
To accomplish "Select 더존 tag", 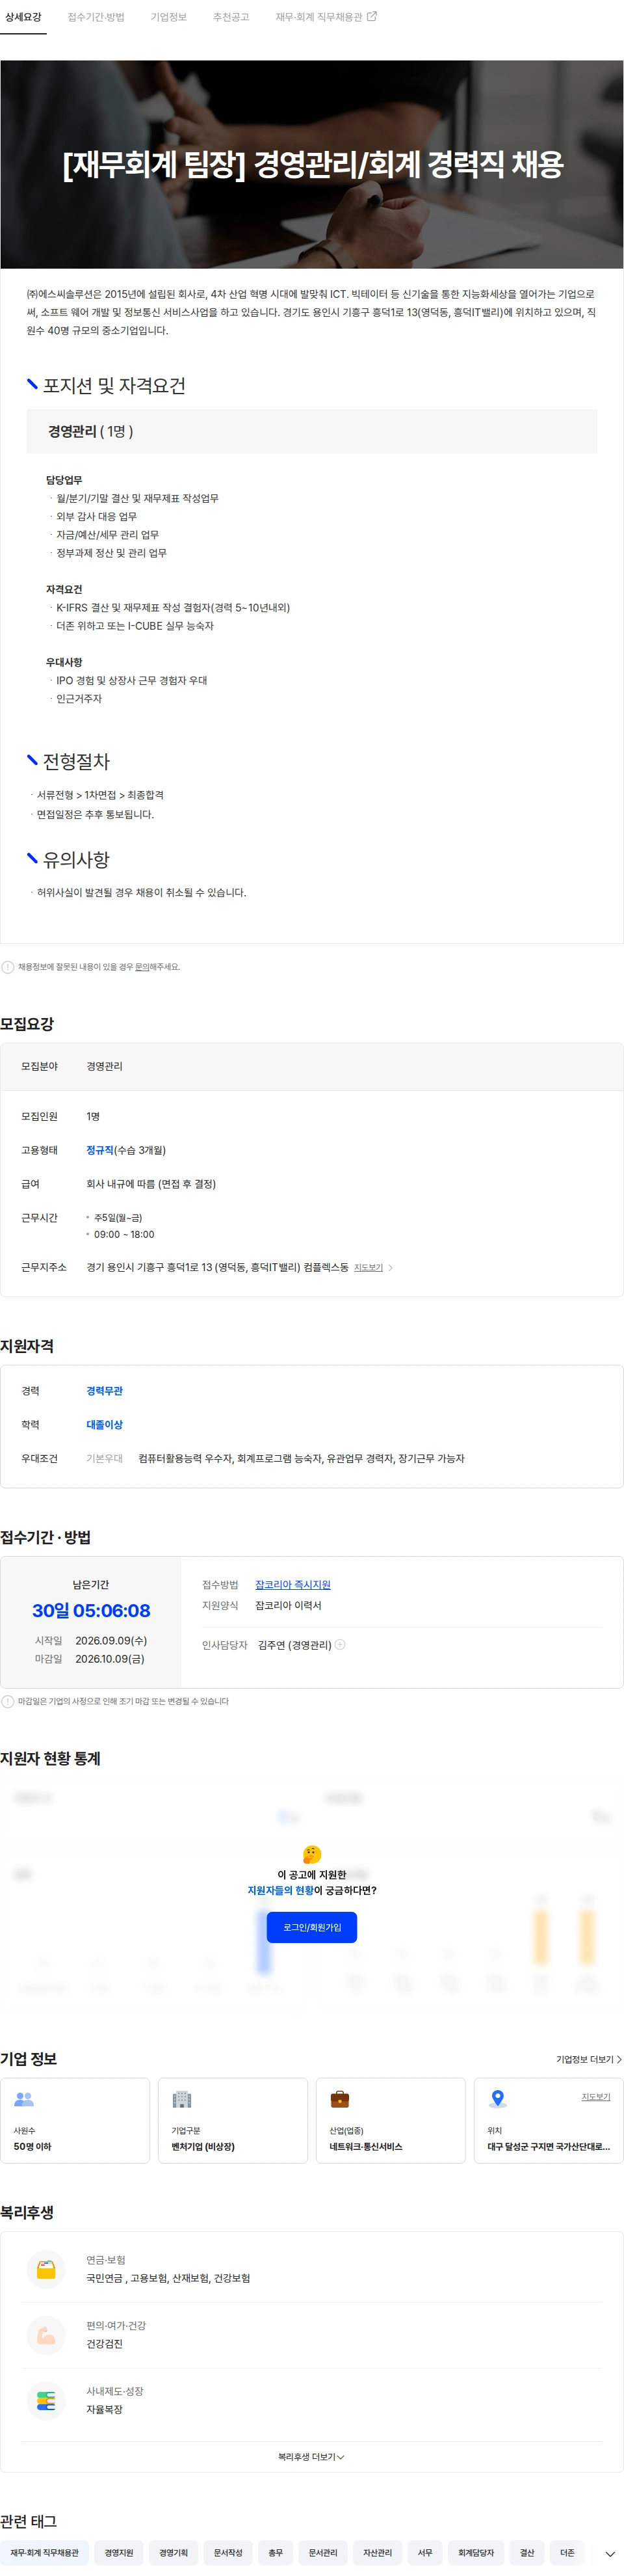I will tap(567, 2553).
